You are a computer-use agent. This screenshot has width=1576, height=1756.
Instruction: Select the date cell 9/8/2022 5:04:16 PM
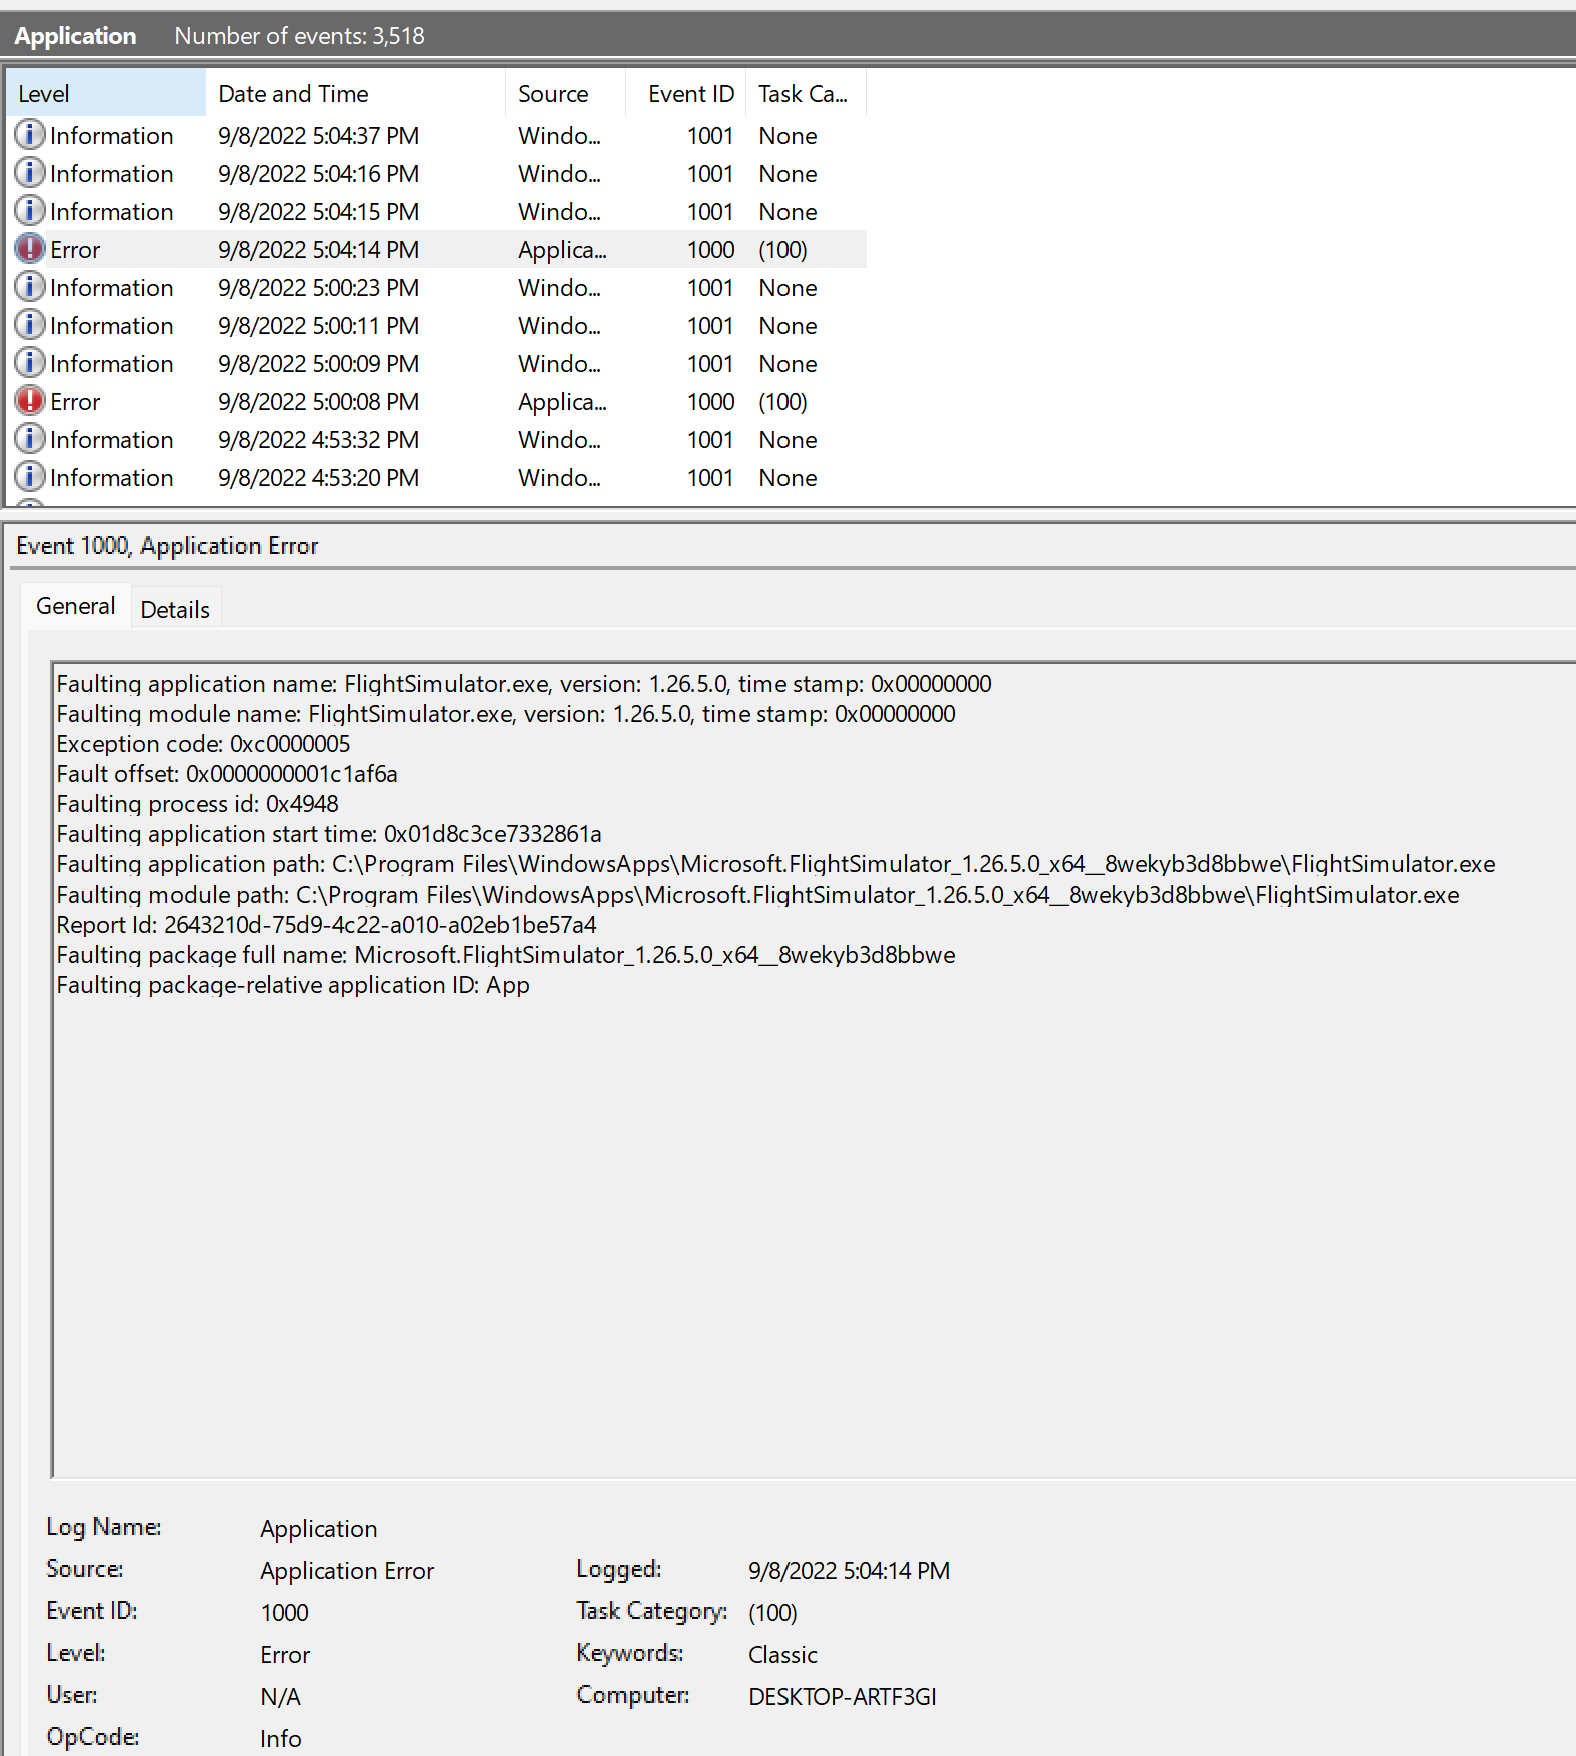[318, 174]
